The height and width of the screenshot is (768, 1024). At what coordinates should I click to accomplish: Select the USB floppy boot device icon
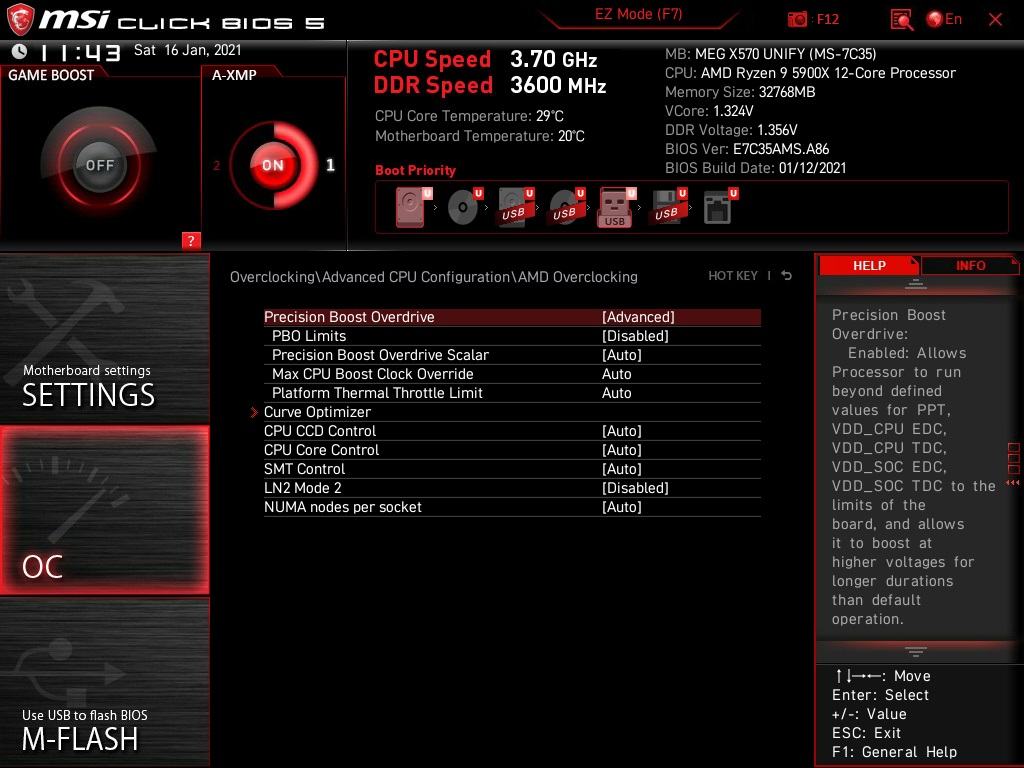[669, 207]
